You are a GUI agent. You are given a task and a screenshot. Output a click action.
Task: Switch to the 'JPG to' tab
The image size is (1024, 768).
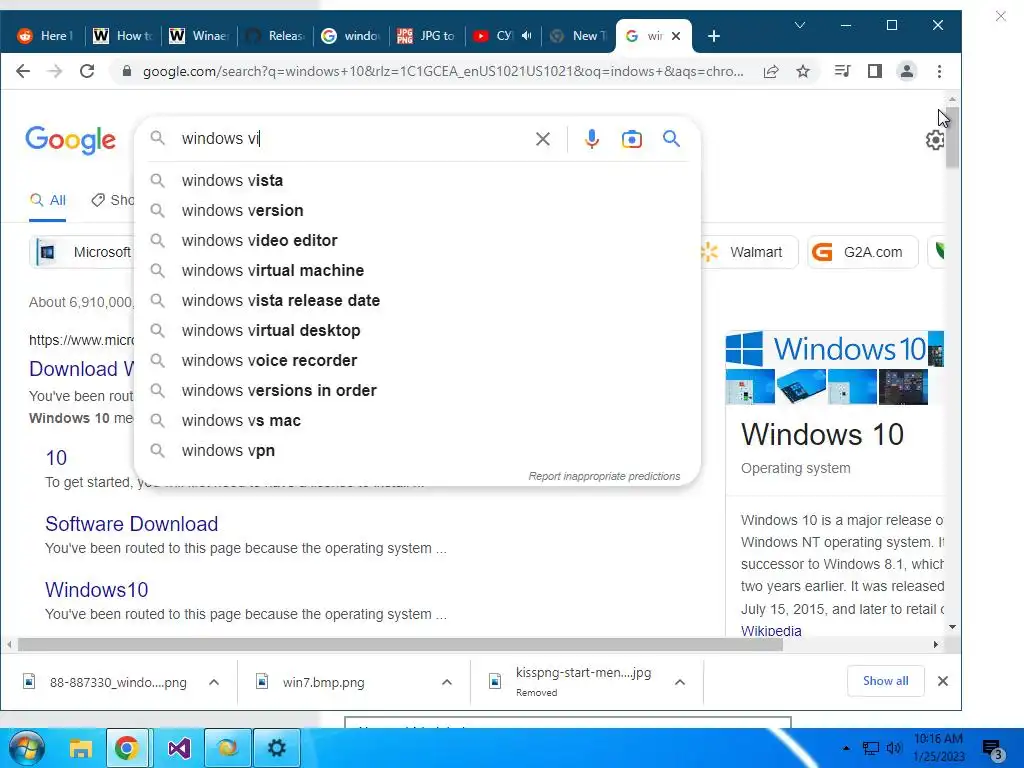pyautogui.click(x=427, y=36)
